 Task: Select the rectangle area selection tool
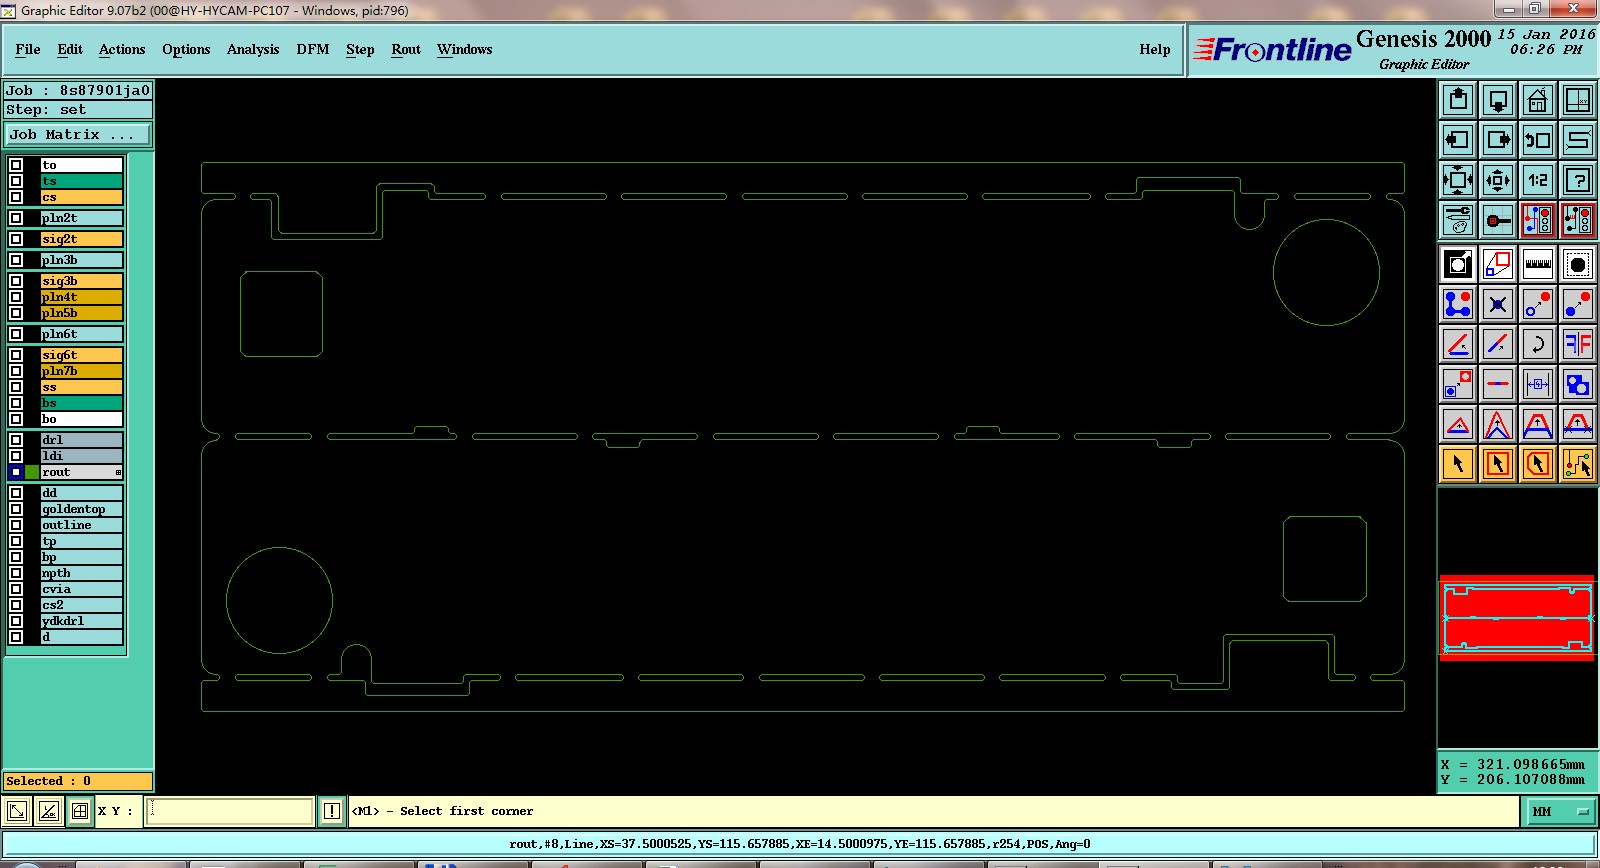click(1498, 464)
